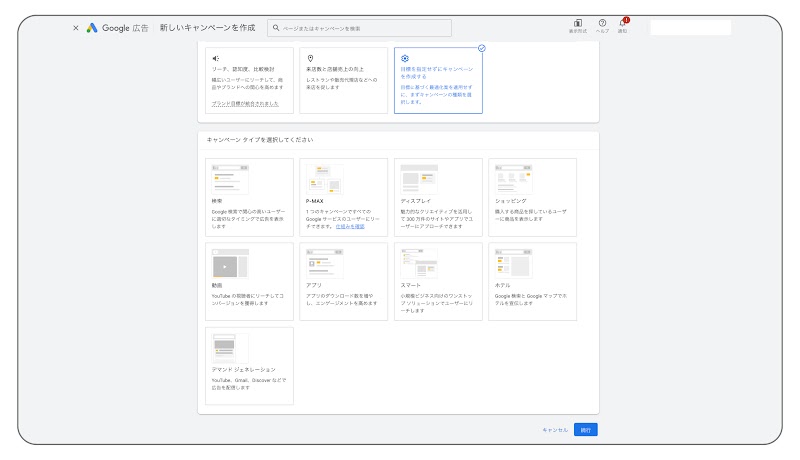Image resolution: width=800 pixels, height=460 pixels.
Task: Toggle the selected checkmark on no-goal card
Action: (x=482, y=48)
